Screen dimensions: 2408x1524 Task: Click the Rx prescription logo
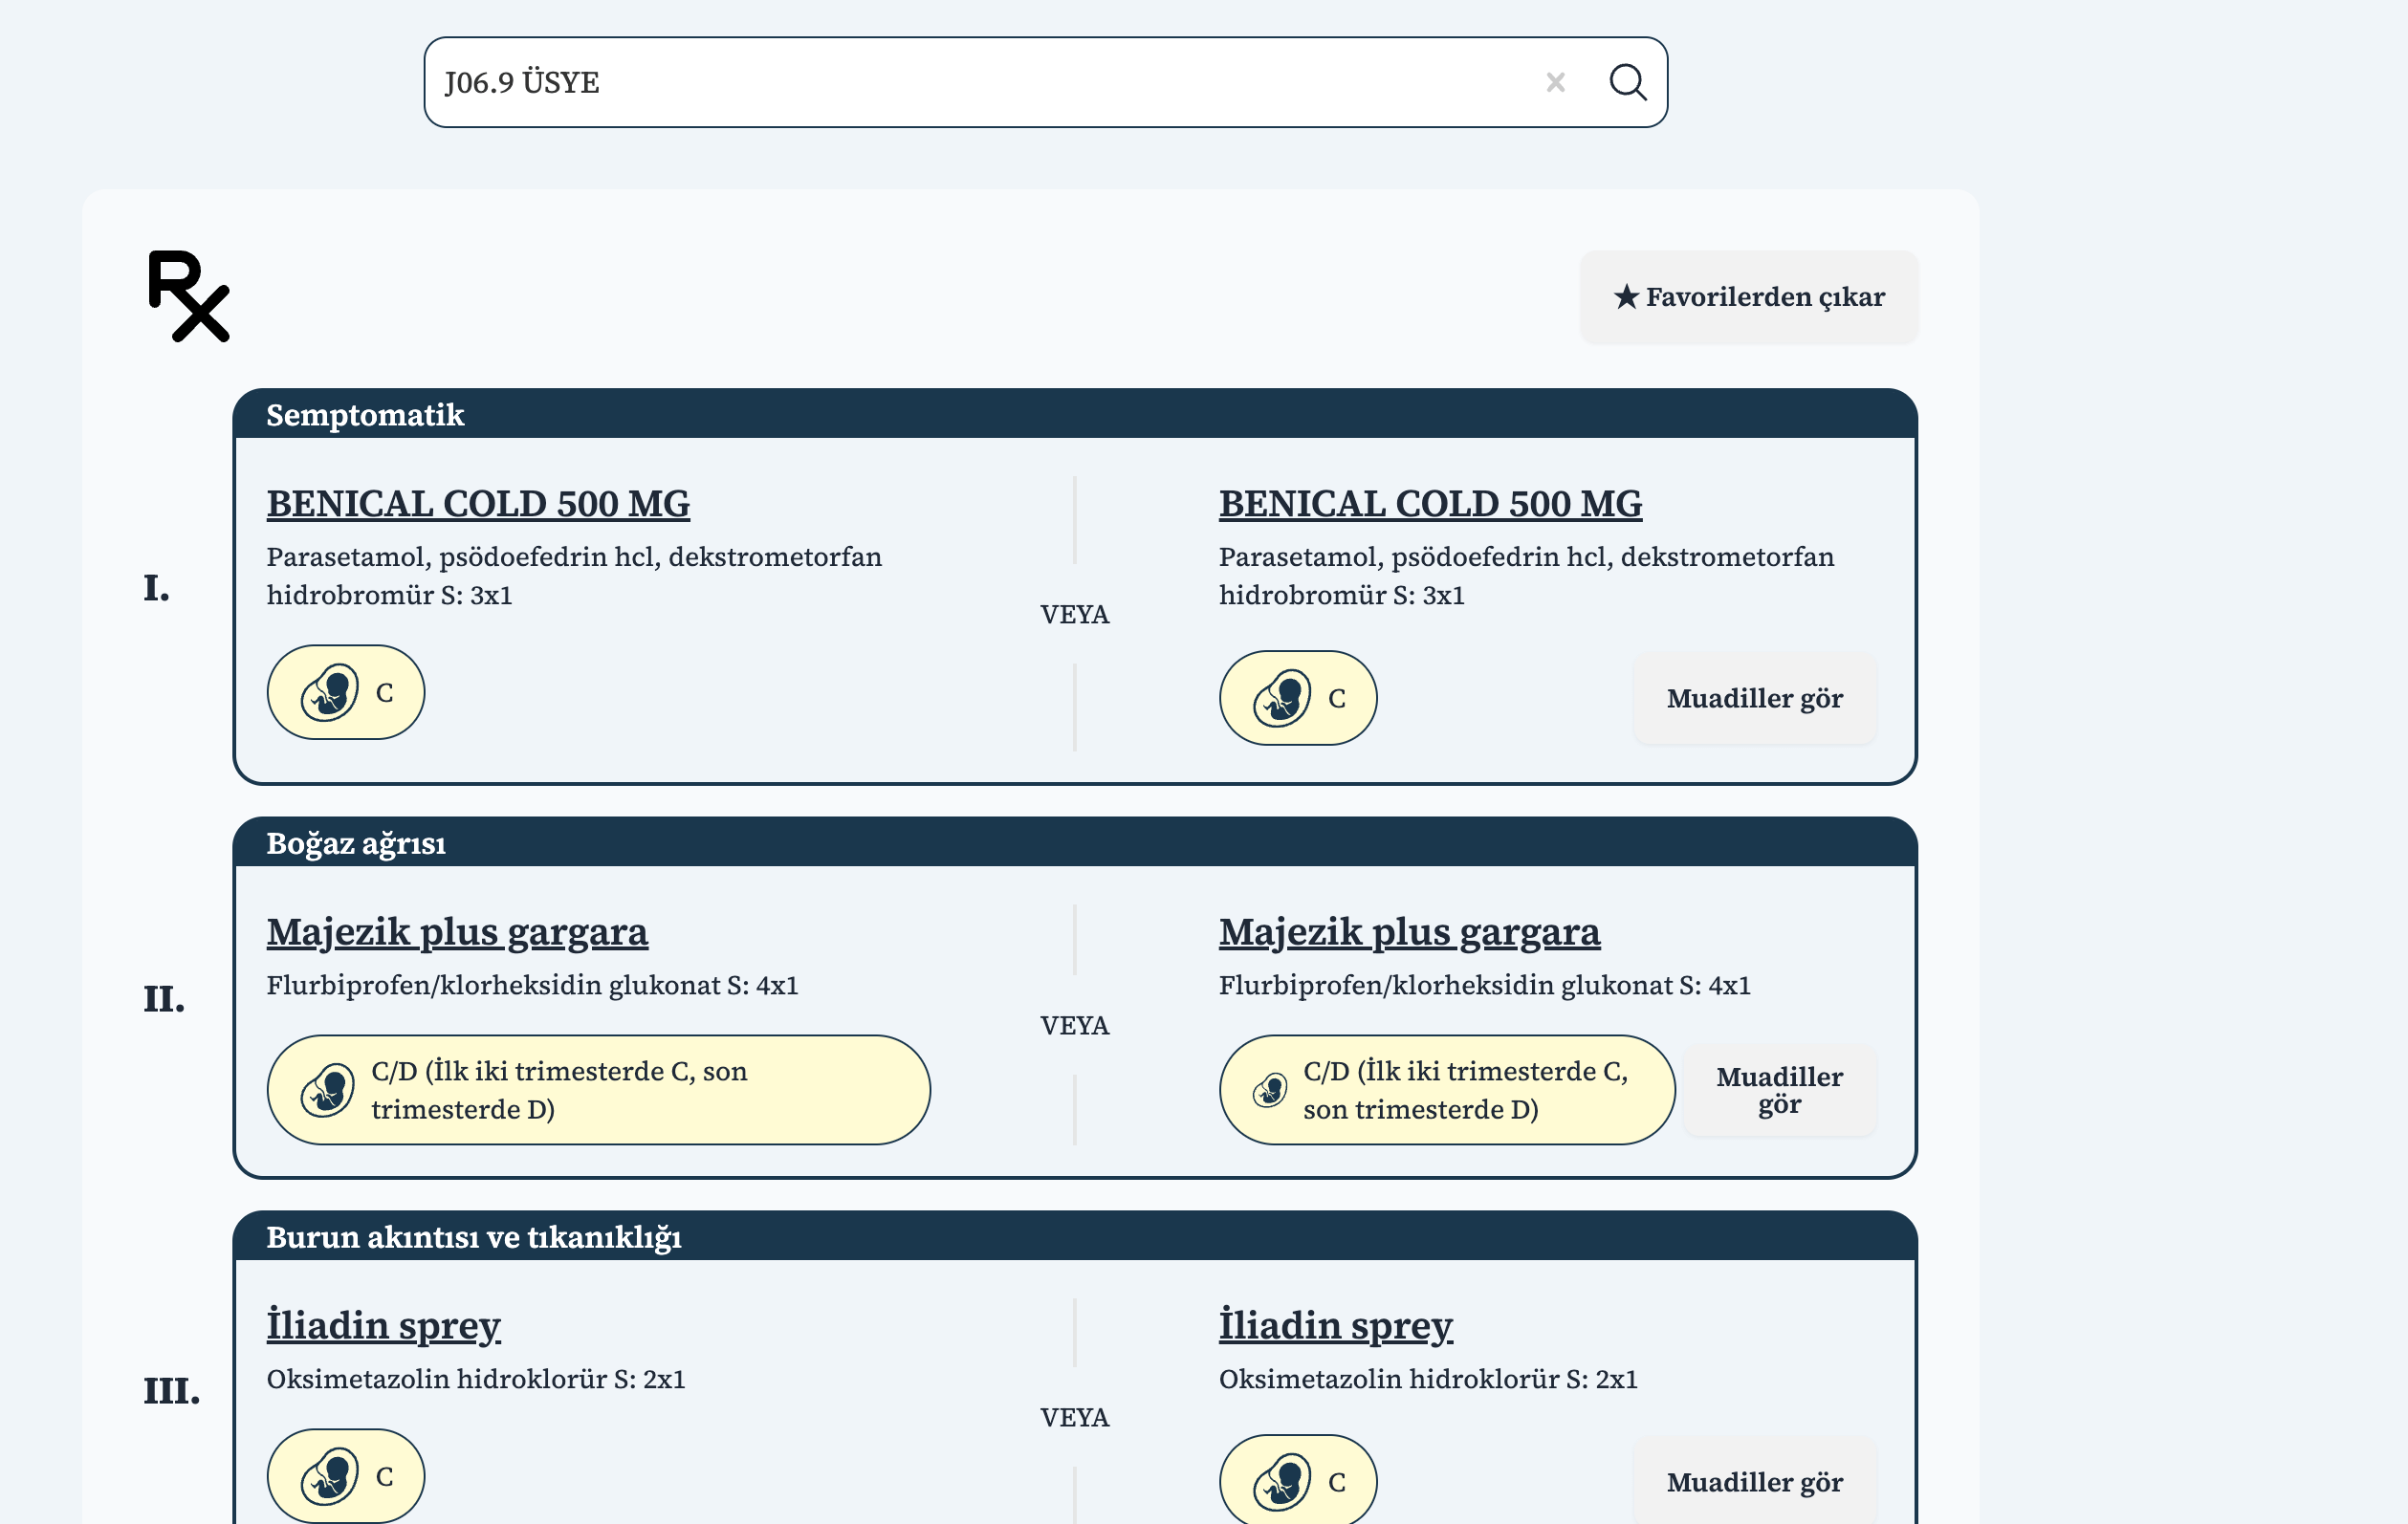click(x=188, y=296)
